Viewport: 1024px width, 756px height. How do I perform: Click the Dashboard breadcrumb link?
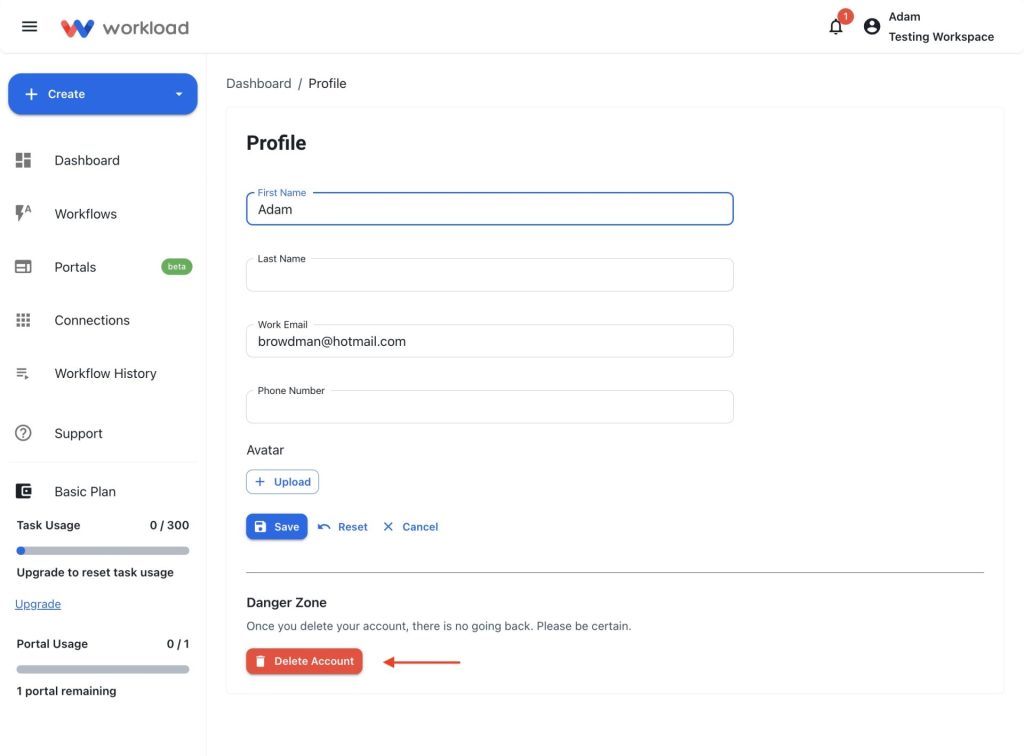(x=259, y=84)
